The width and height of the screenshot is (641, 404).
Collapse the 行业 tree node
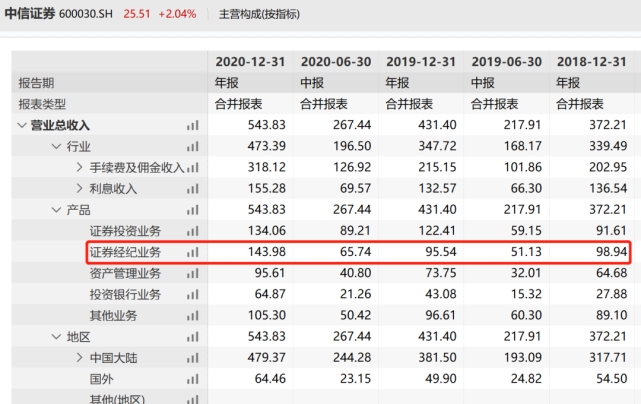[x=56, y=146]
